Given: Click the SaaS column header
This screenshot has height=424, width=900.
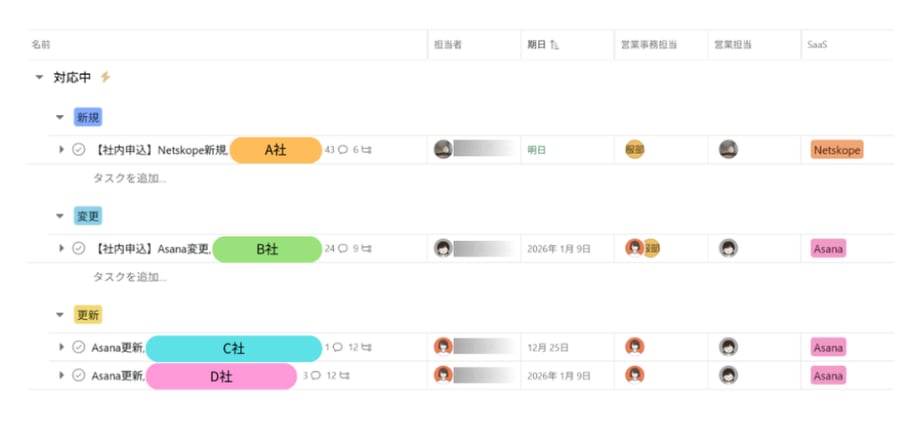Looking at the screenshot, I should click(817, 45).
